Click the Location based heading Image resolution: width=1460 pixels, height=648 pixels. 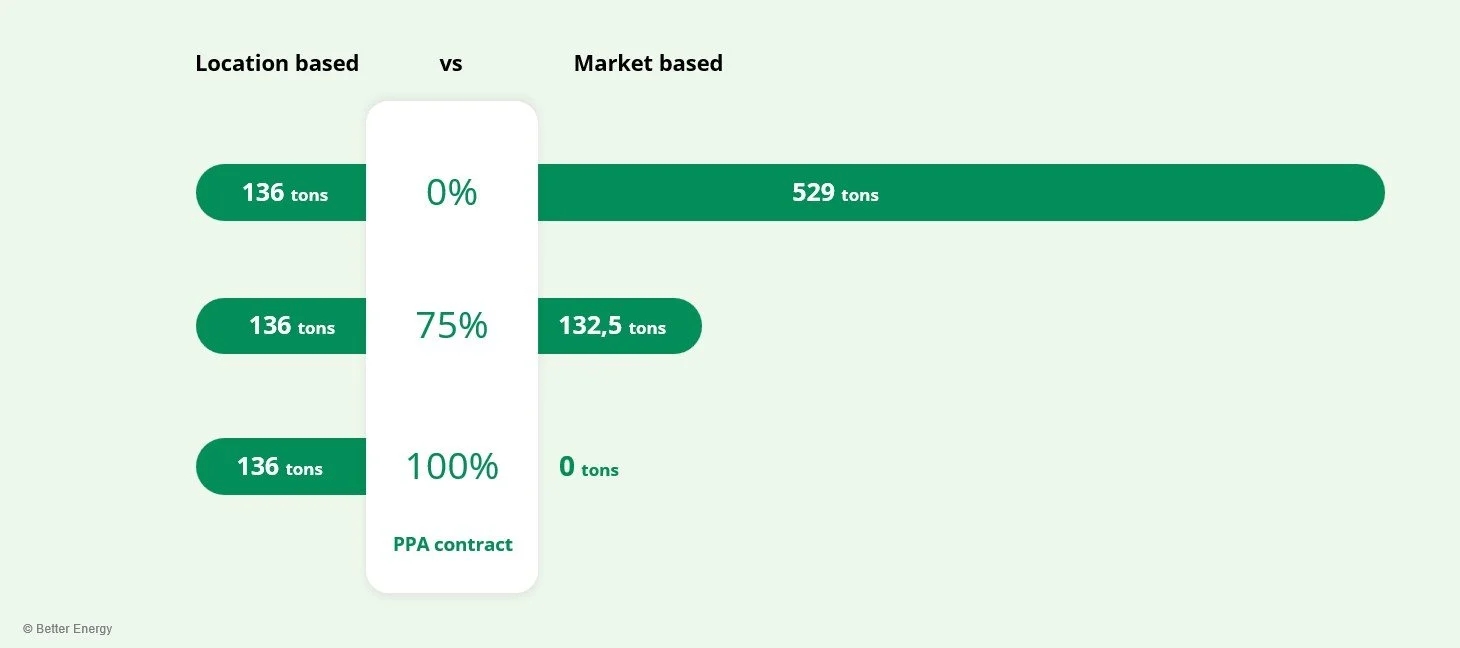click(x=277, y=63)
